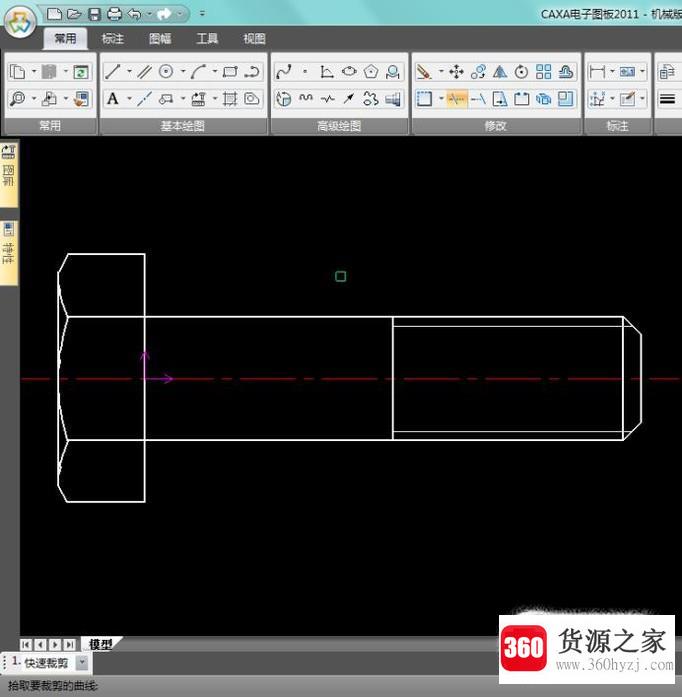This screenshot has width=682, height=697.
Task: Click the magnifier Zoom tool
Action: pos(18,99)
